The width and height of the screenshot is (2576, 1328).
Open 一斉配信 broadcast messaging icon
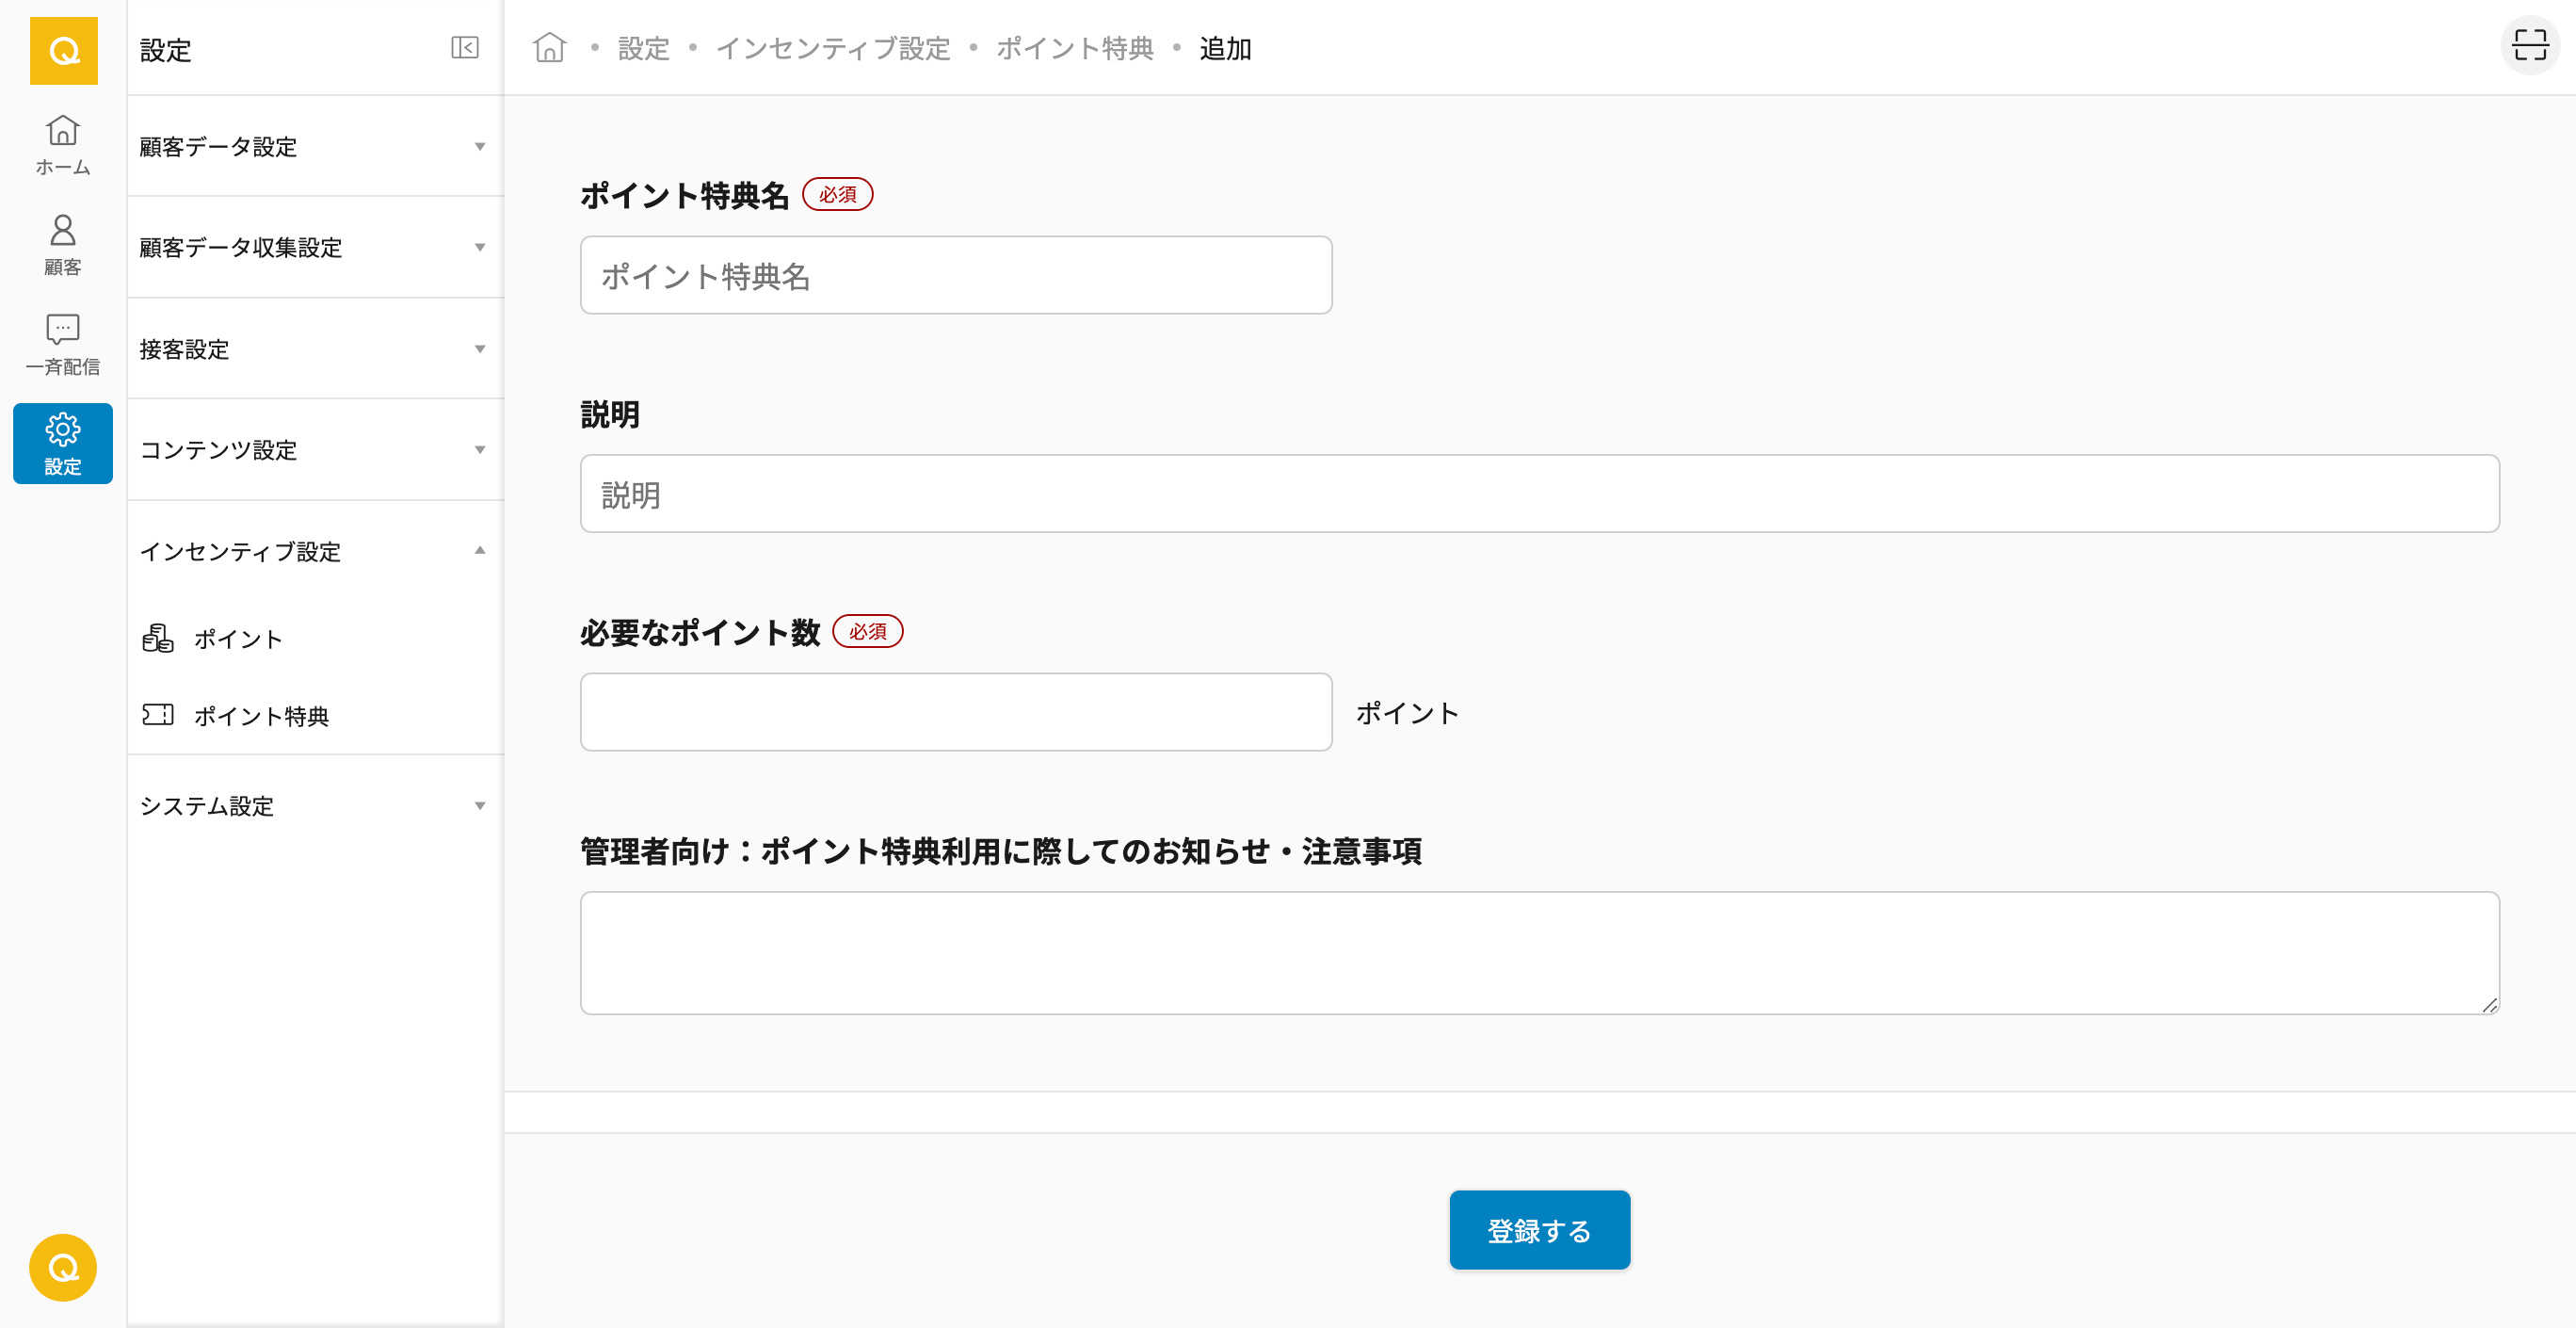(x=63, y=344)
